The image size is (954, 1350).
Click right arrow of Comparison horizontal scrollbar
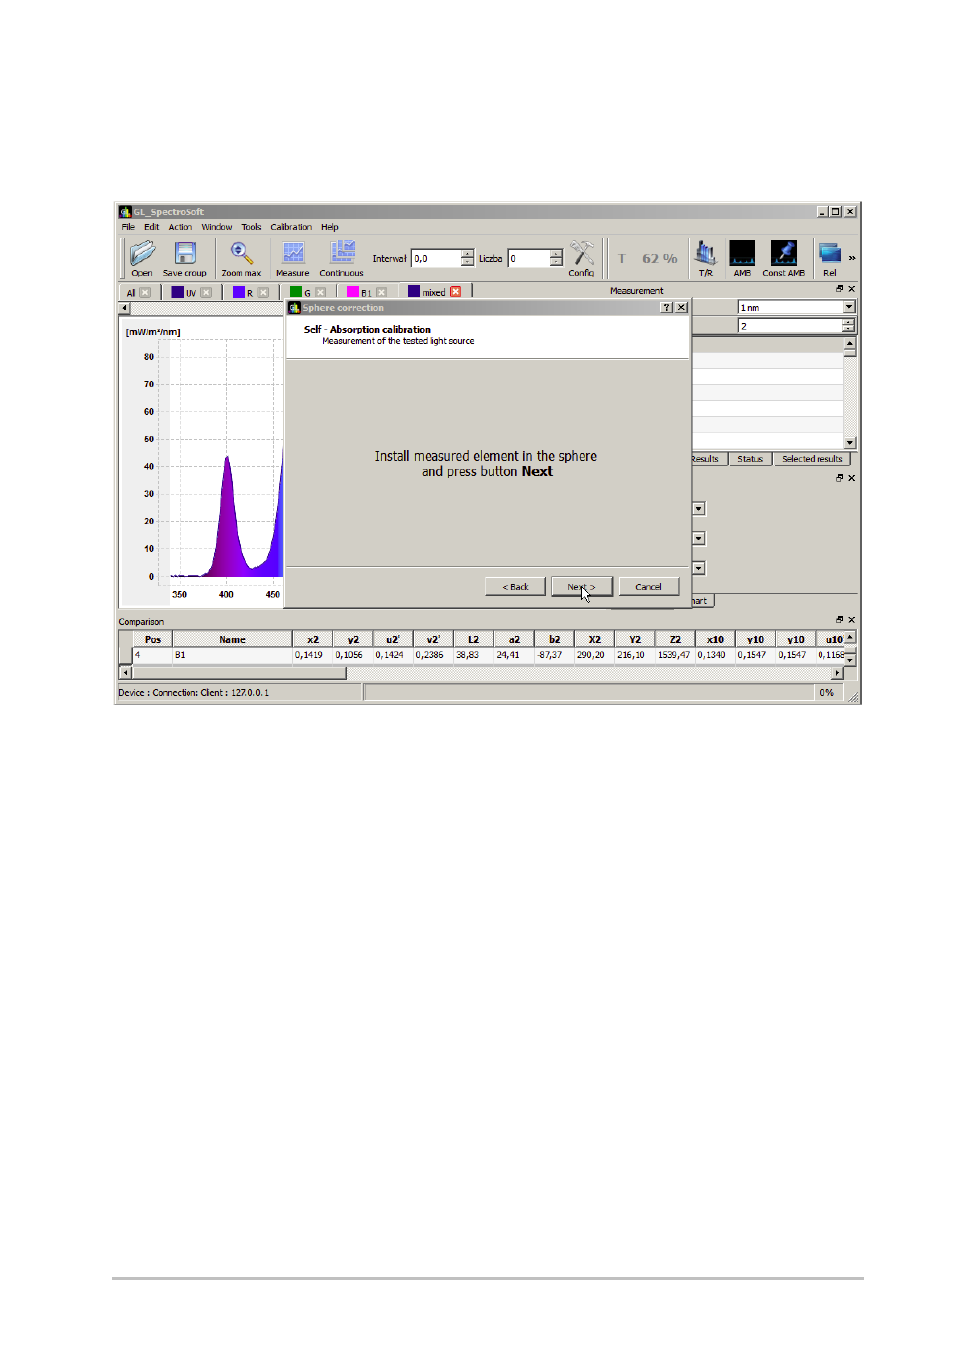(x=837, y=673)
